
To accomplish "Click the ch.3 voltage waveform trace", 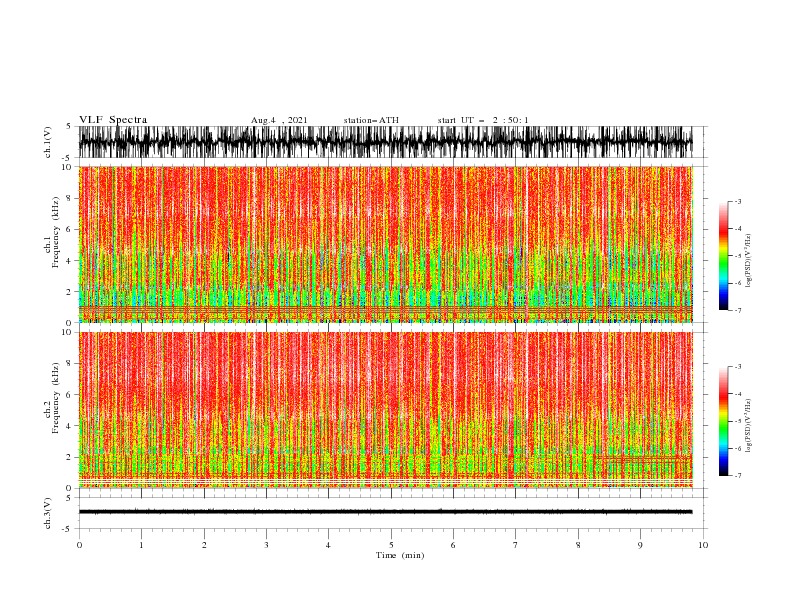I will coord(385,512).
